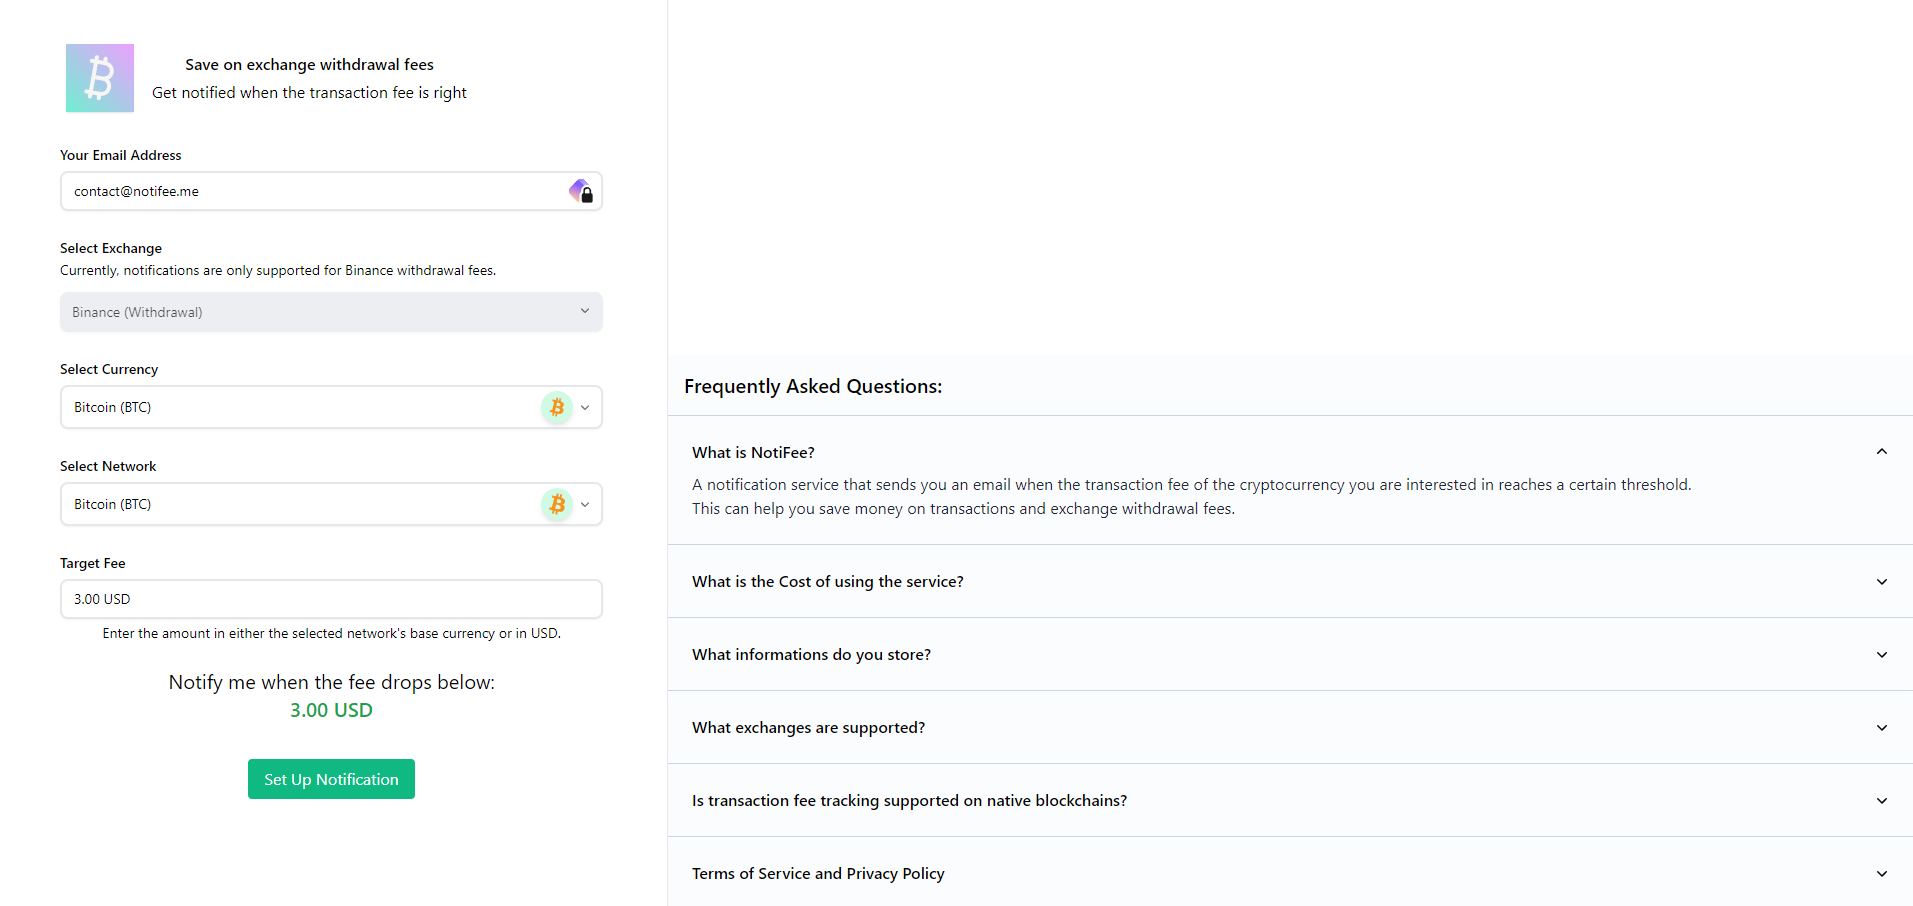This screenshot has height=906, width=1913.
Task: Click 'Save on exchange withdrawal fees' heading
Action: click(309, 65)
